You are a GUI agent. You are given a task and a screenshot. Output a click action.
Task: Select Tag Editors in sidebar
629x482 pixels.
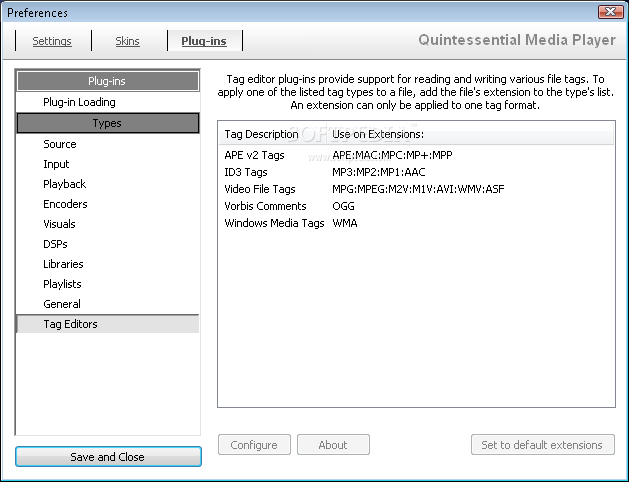pos(107,324)
